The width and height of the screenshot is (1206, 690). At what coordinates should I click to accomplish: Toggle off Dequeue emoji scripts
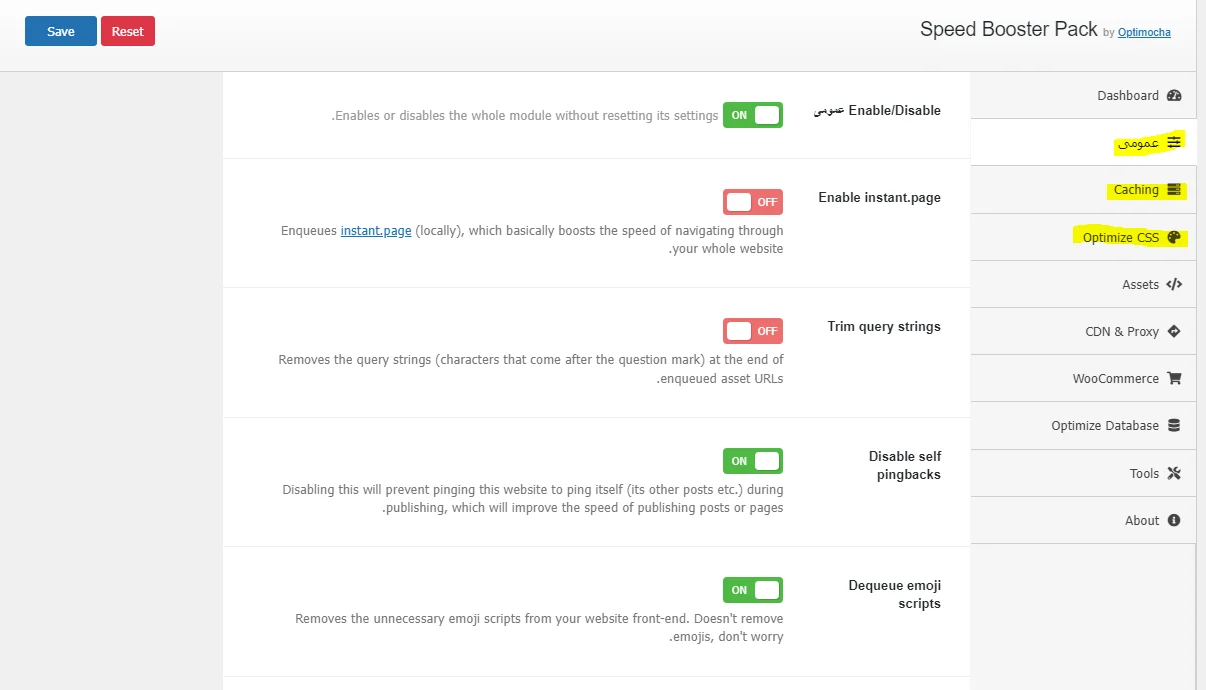click(752, 590)
